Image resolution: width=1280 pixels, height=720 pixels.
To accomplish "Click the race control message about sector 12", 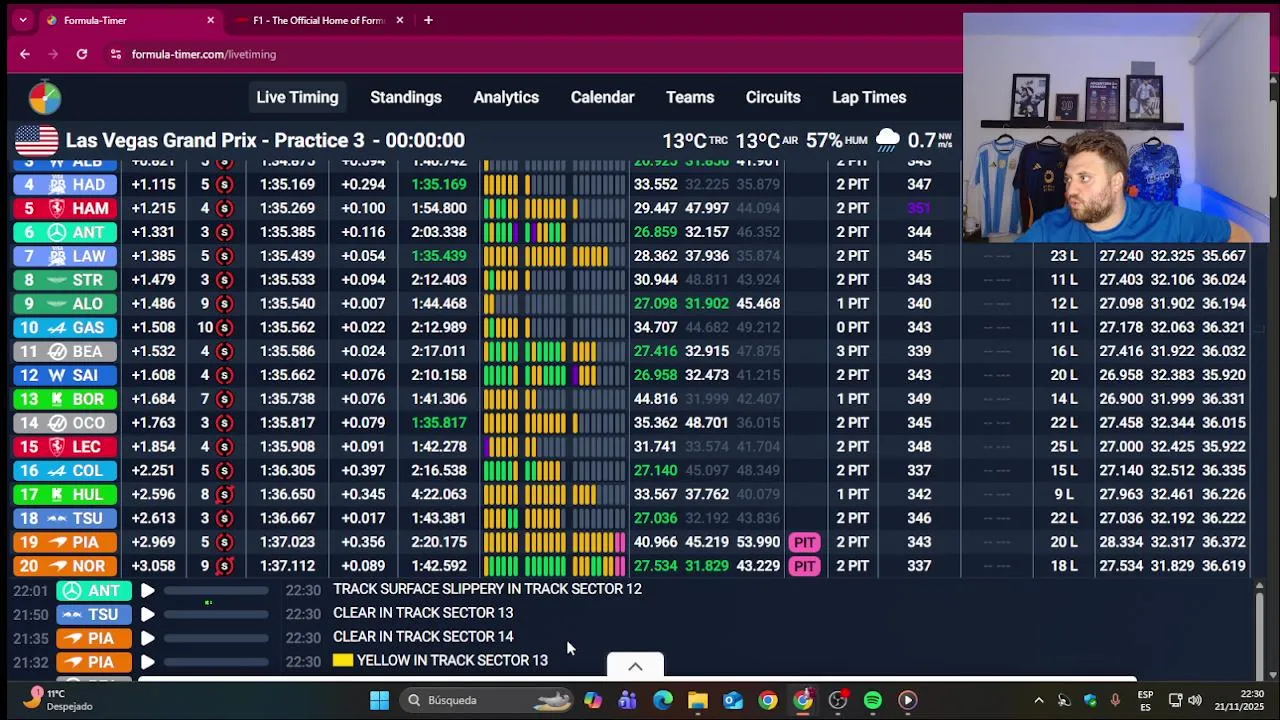I will [487, 589].
